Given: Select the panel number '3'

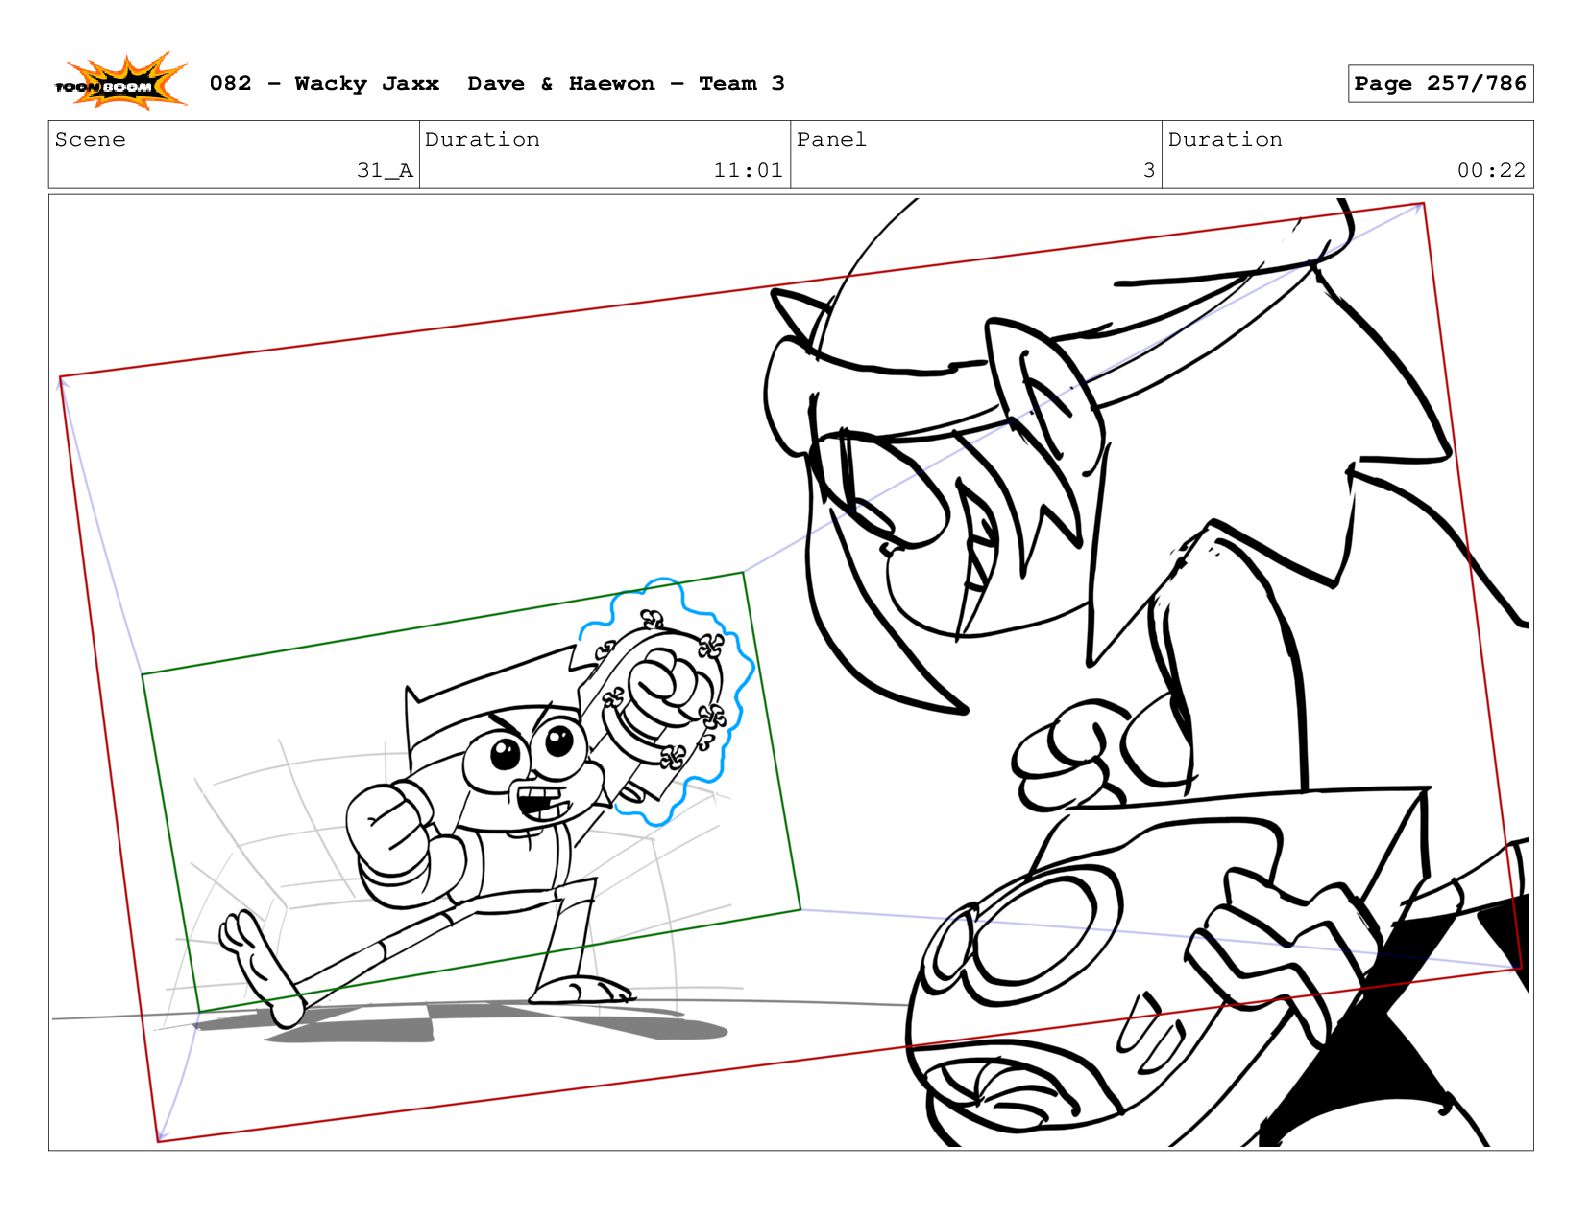Looking at the screenshot, I should tap(1149, 171).
